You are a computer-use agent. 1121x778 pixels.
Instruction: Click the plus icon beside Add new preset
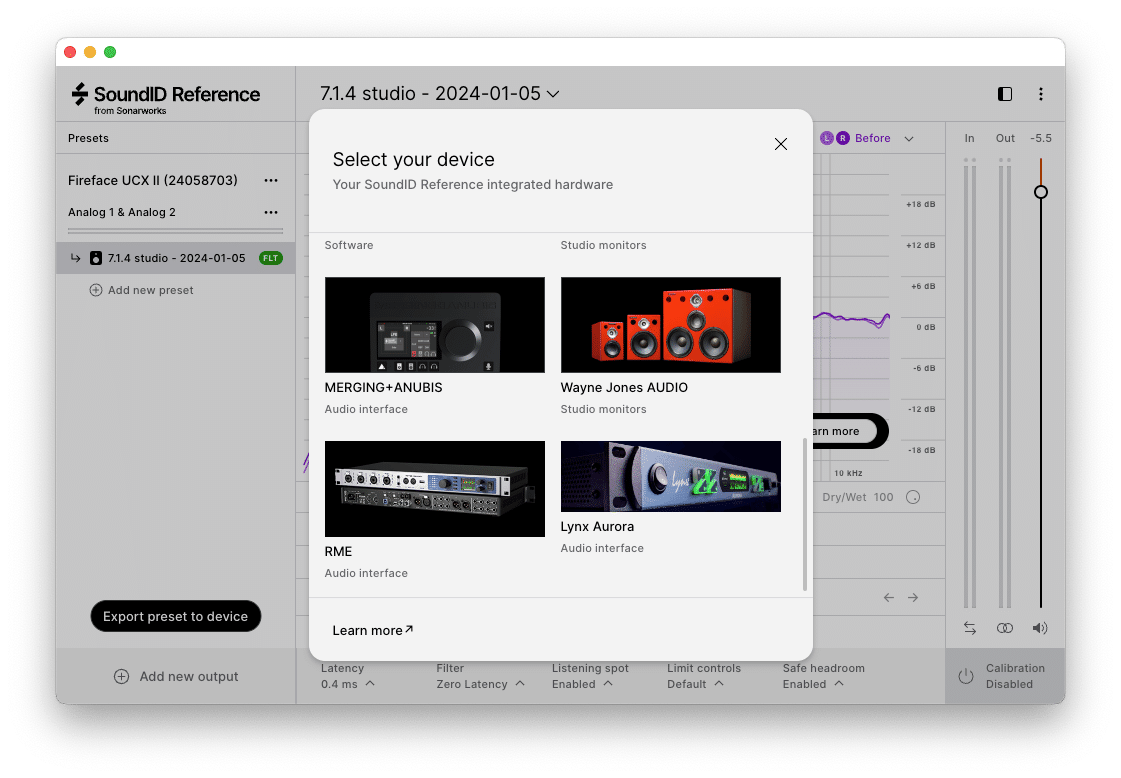click(96, 290)
